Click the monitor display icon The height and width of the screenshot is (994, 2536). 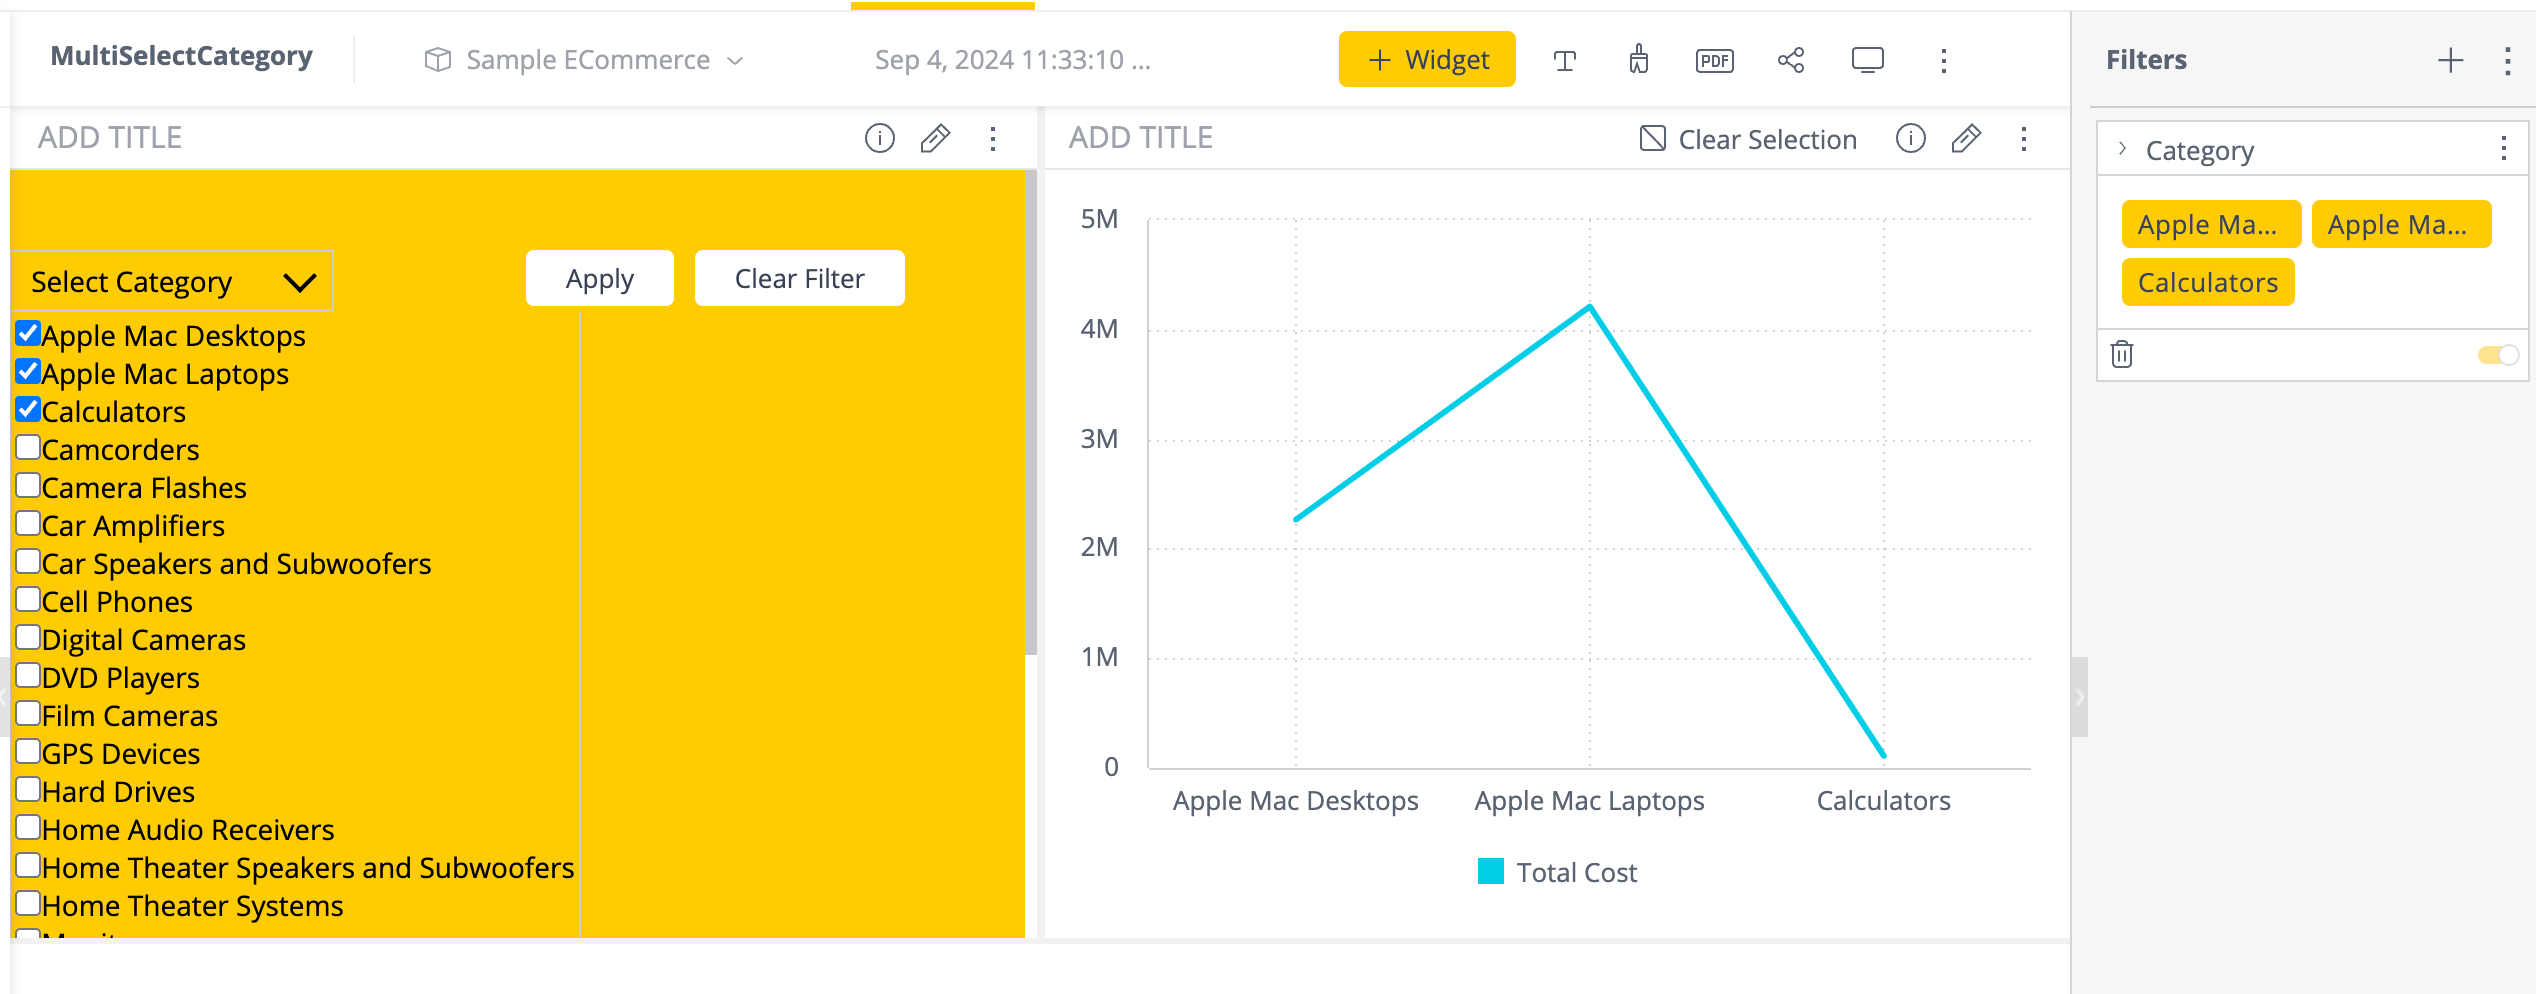point(1867,61)
